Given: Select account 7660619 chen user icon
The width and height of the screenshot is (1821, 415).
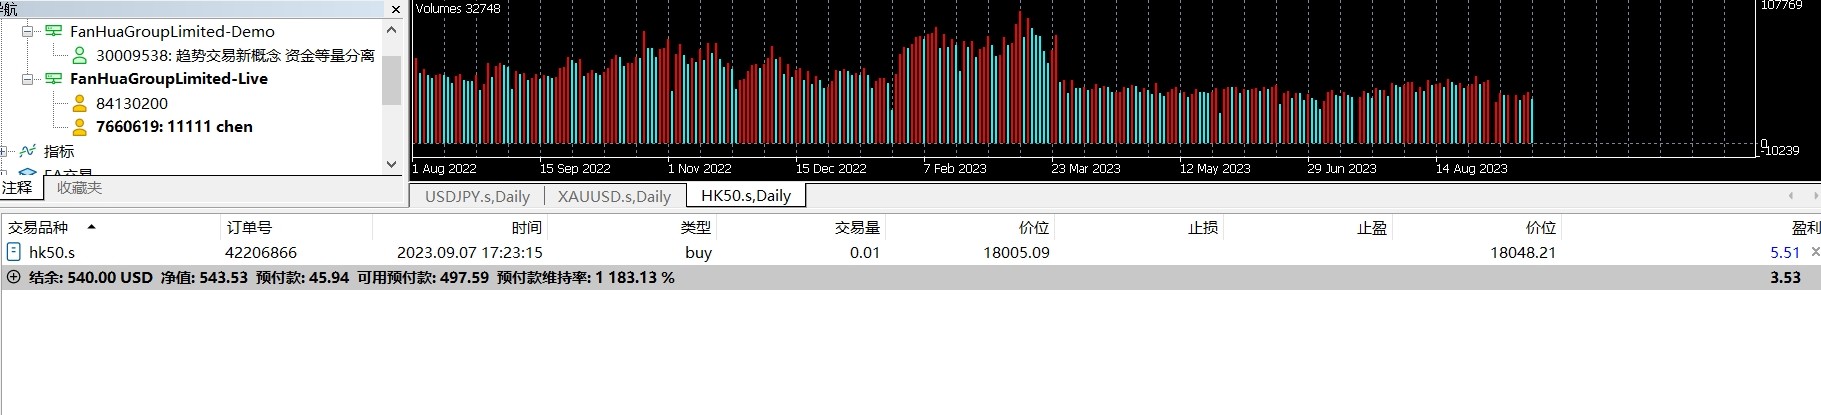Looking at the screenshot, I should [80, 127].
